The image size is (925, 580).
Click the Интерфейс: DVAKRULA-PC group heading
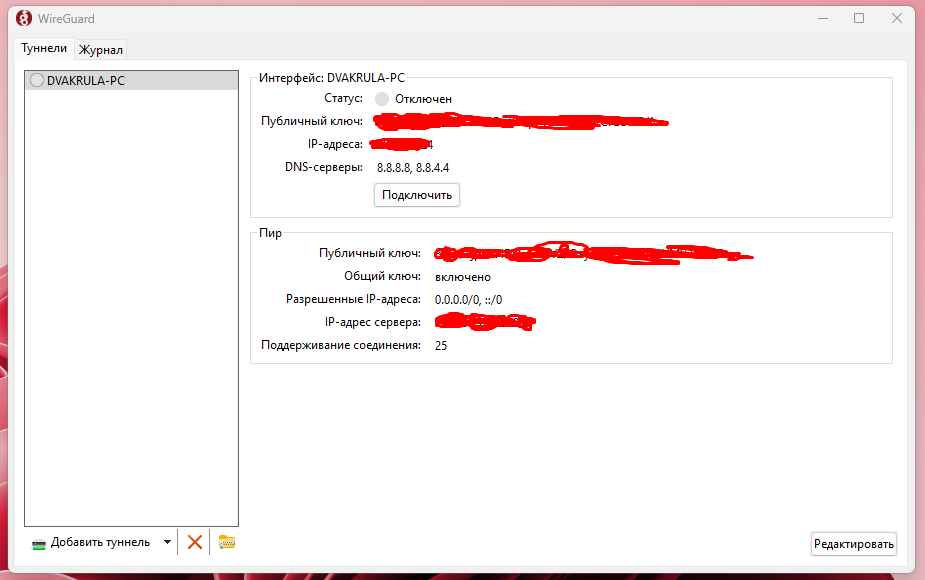tap(332, 77)
